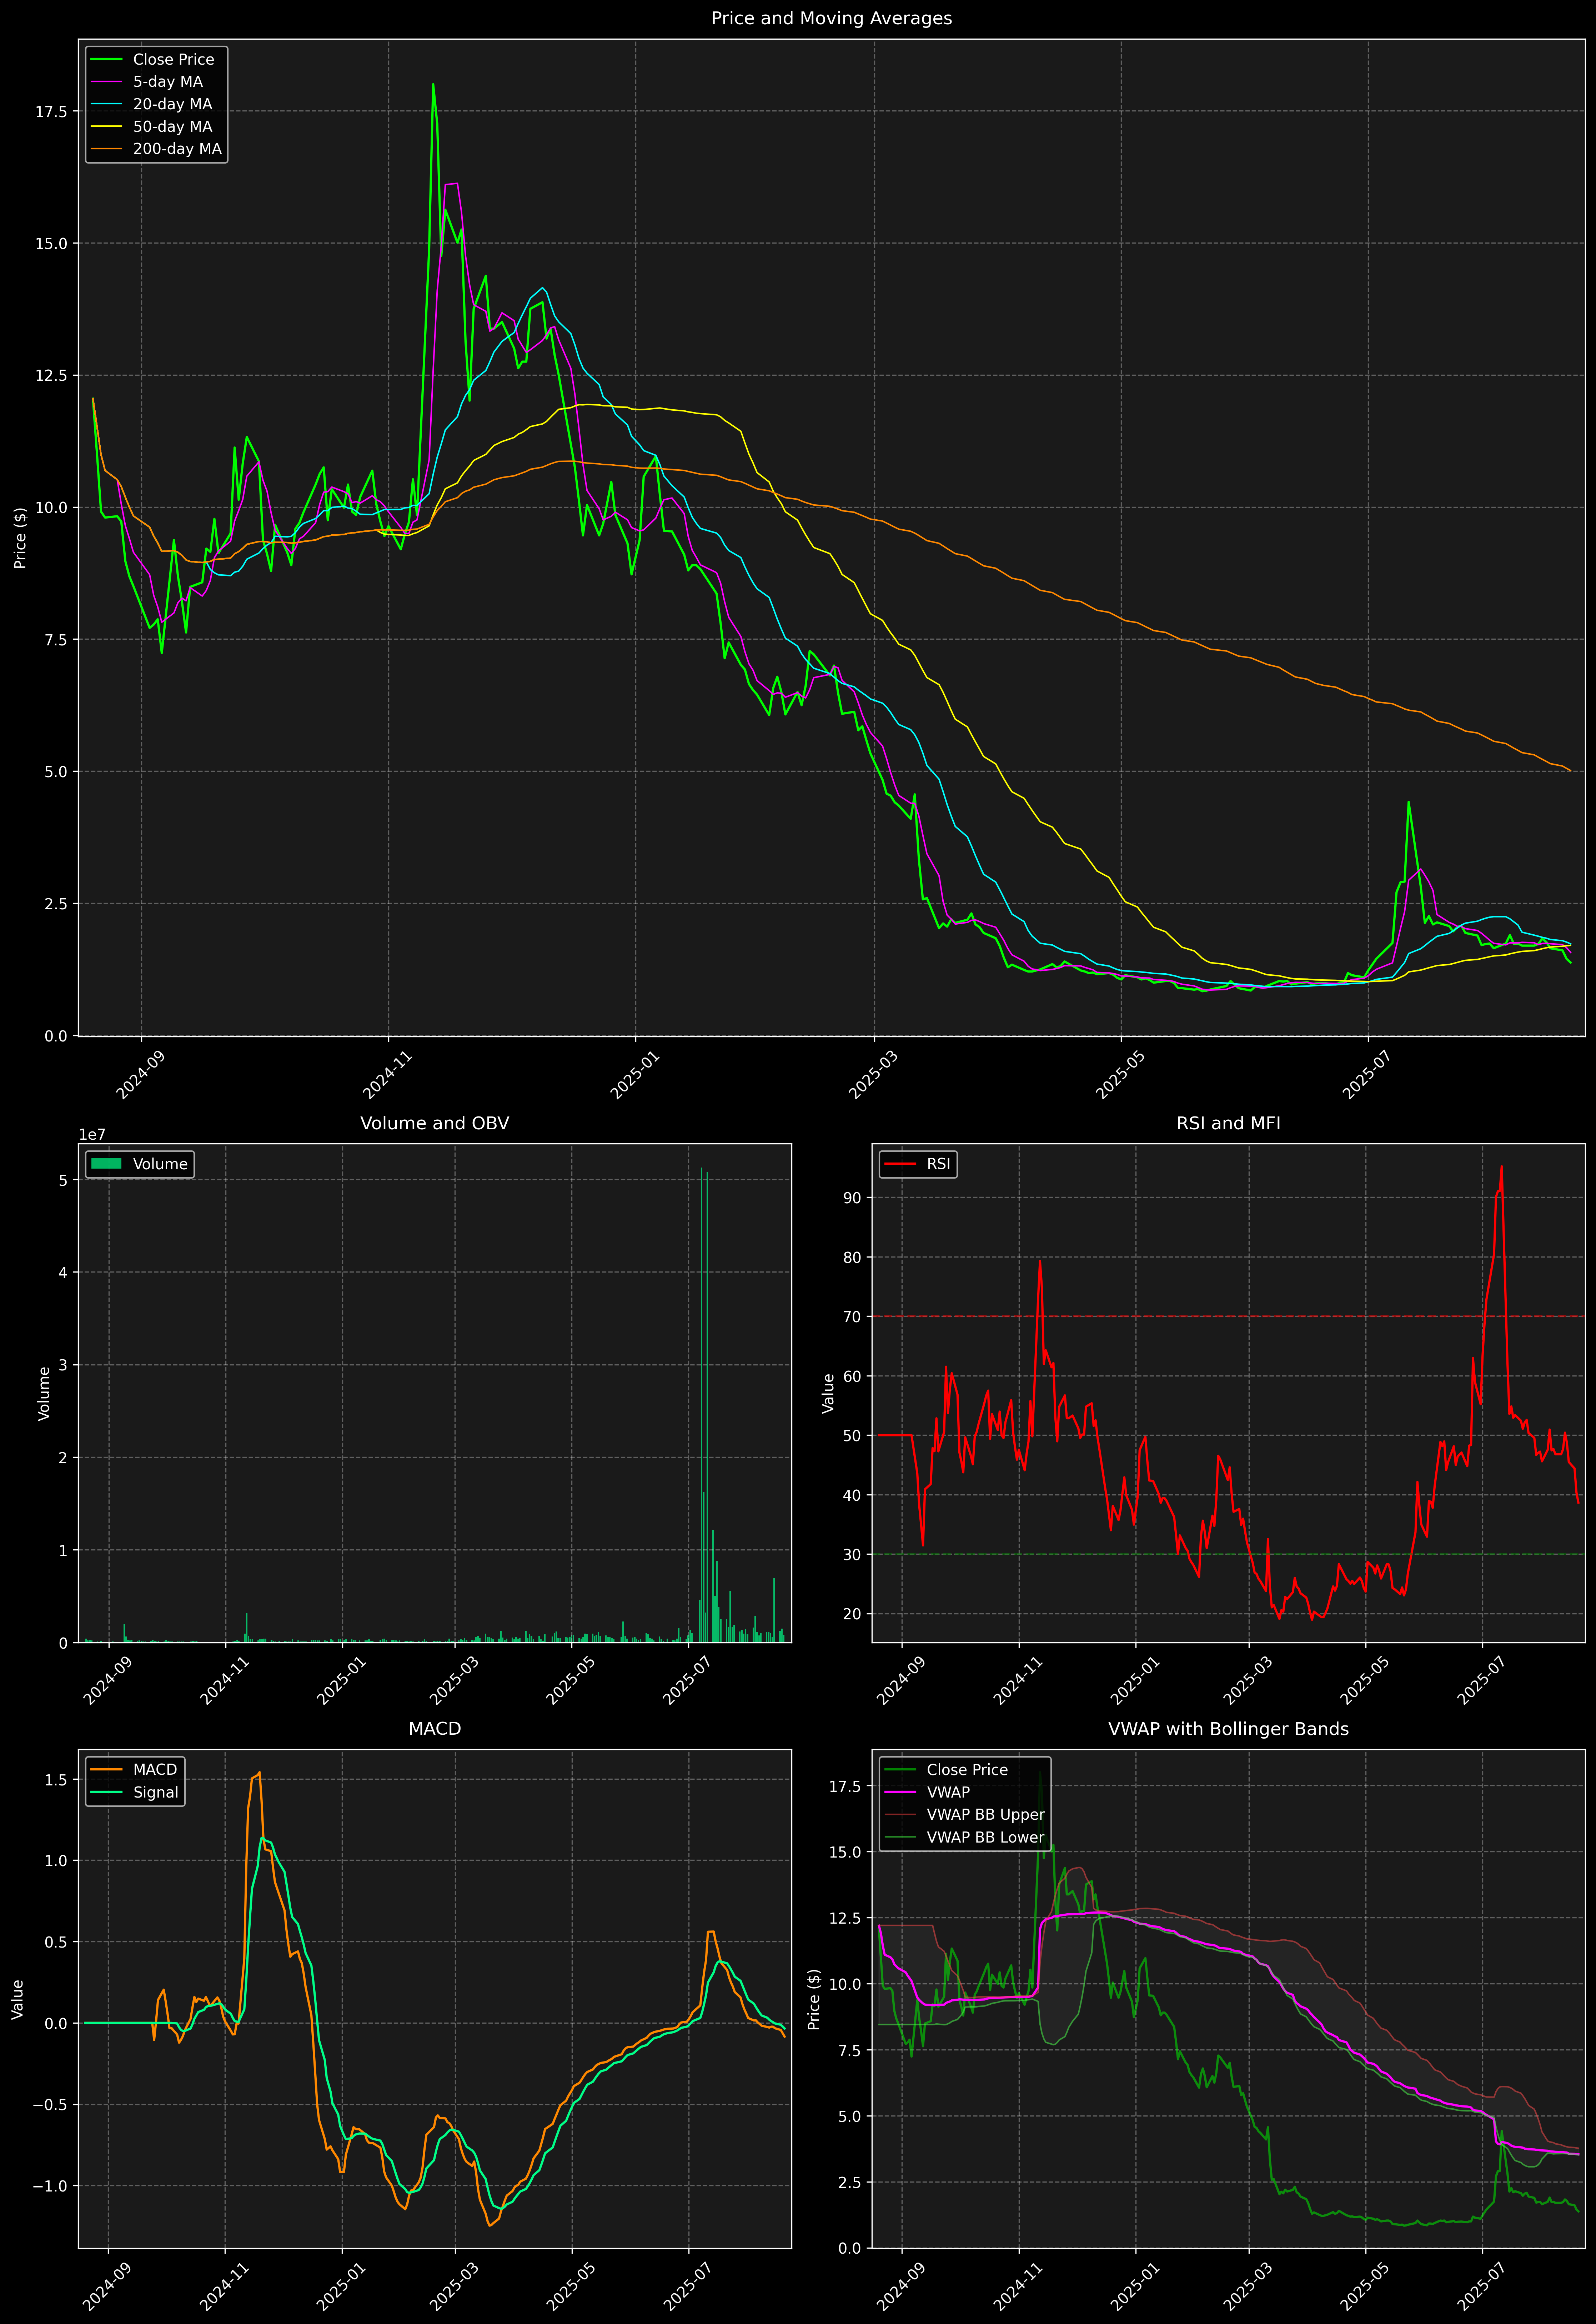Click the Volume and OBV chart title
Viewport: 1596px width, 2324px height.
tap(434, 1123)
